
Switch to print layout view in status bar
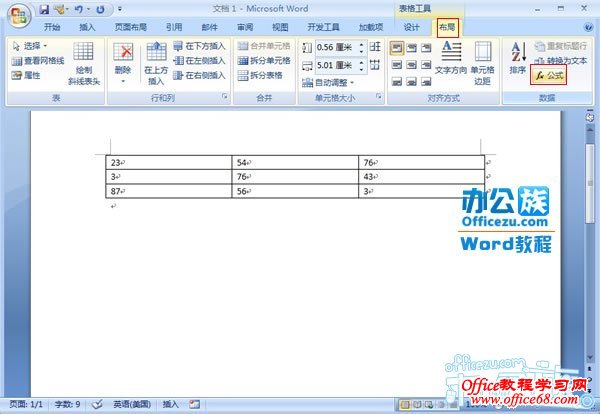click(405, 404)
